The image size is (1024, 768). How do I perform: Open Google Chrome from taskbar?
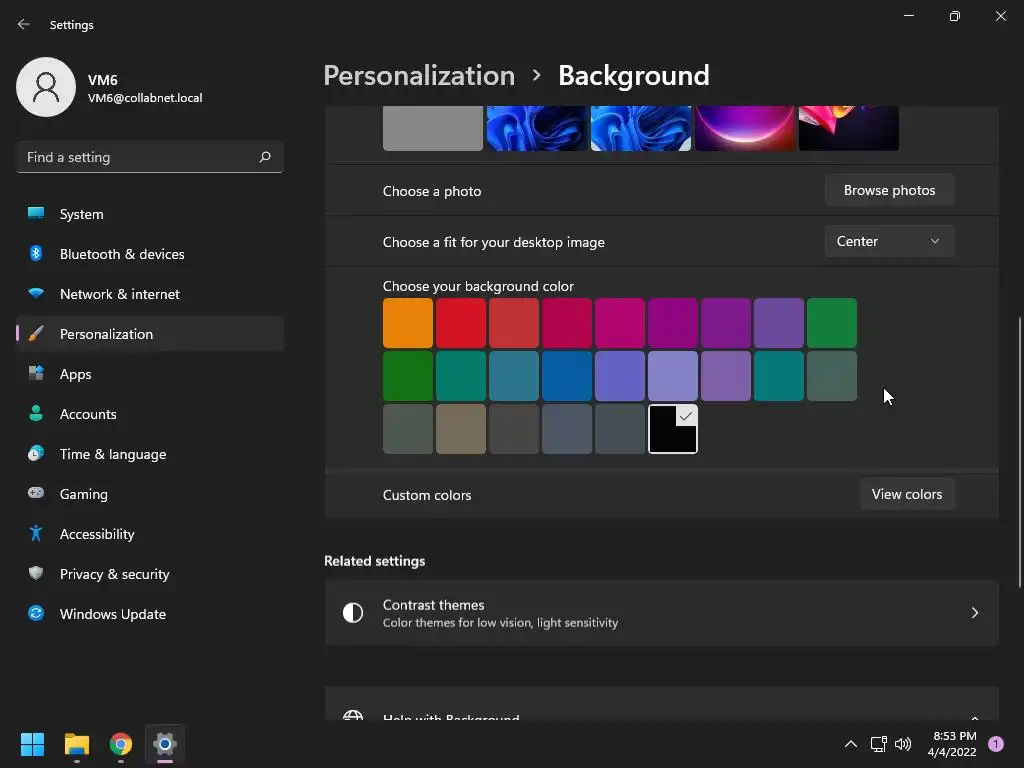[x=121, y=744]
